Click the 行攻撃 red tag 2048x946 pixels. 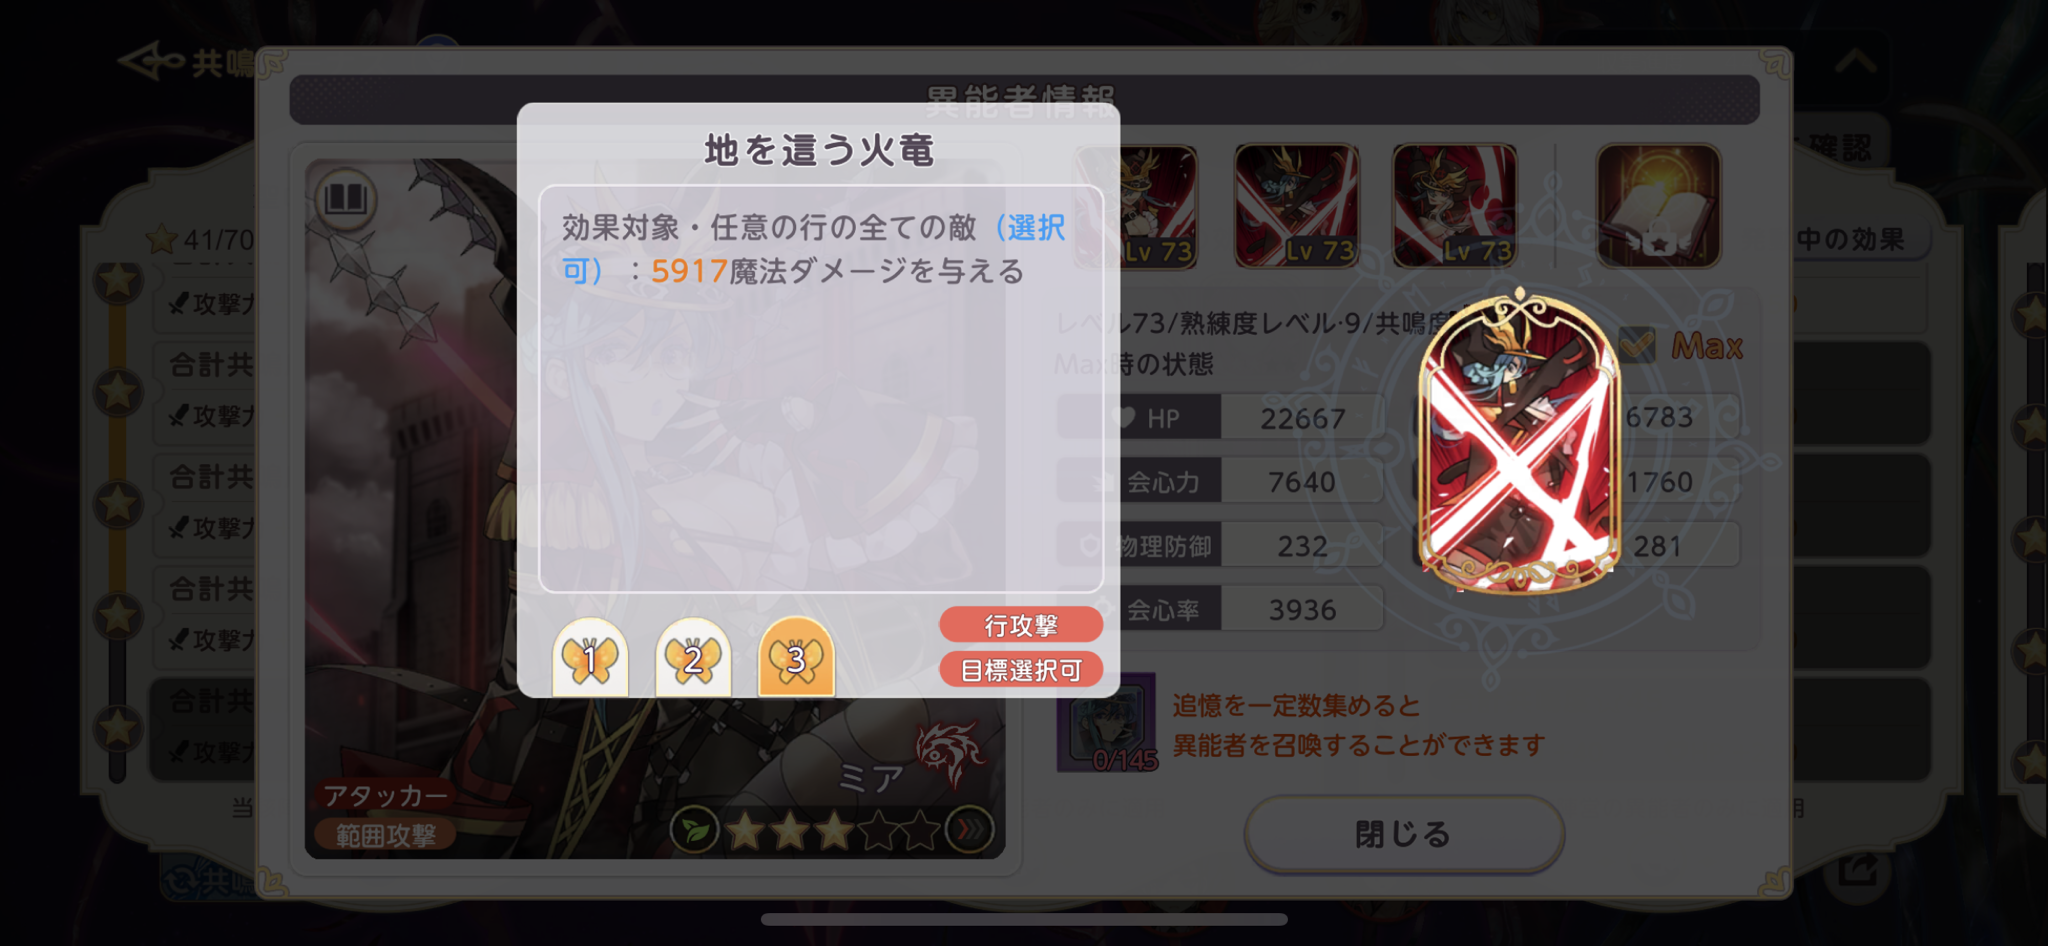point(1021,625)
